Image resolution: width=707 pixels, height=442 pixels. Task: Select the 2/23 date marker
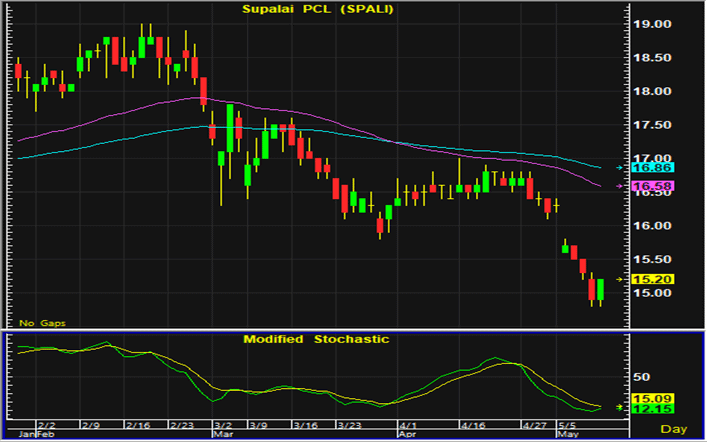(x=182, y=425)
